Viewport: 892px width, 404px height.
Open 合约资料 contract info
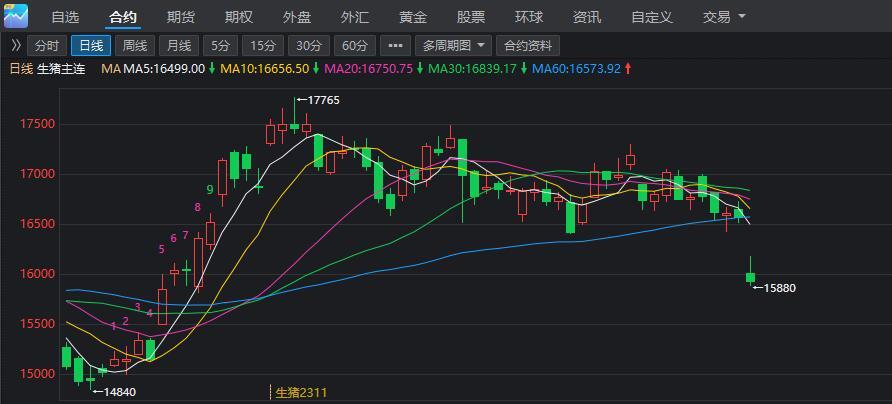[528, 46]
